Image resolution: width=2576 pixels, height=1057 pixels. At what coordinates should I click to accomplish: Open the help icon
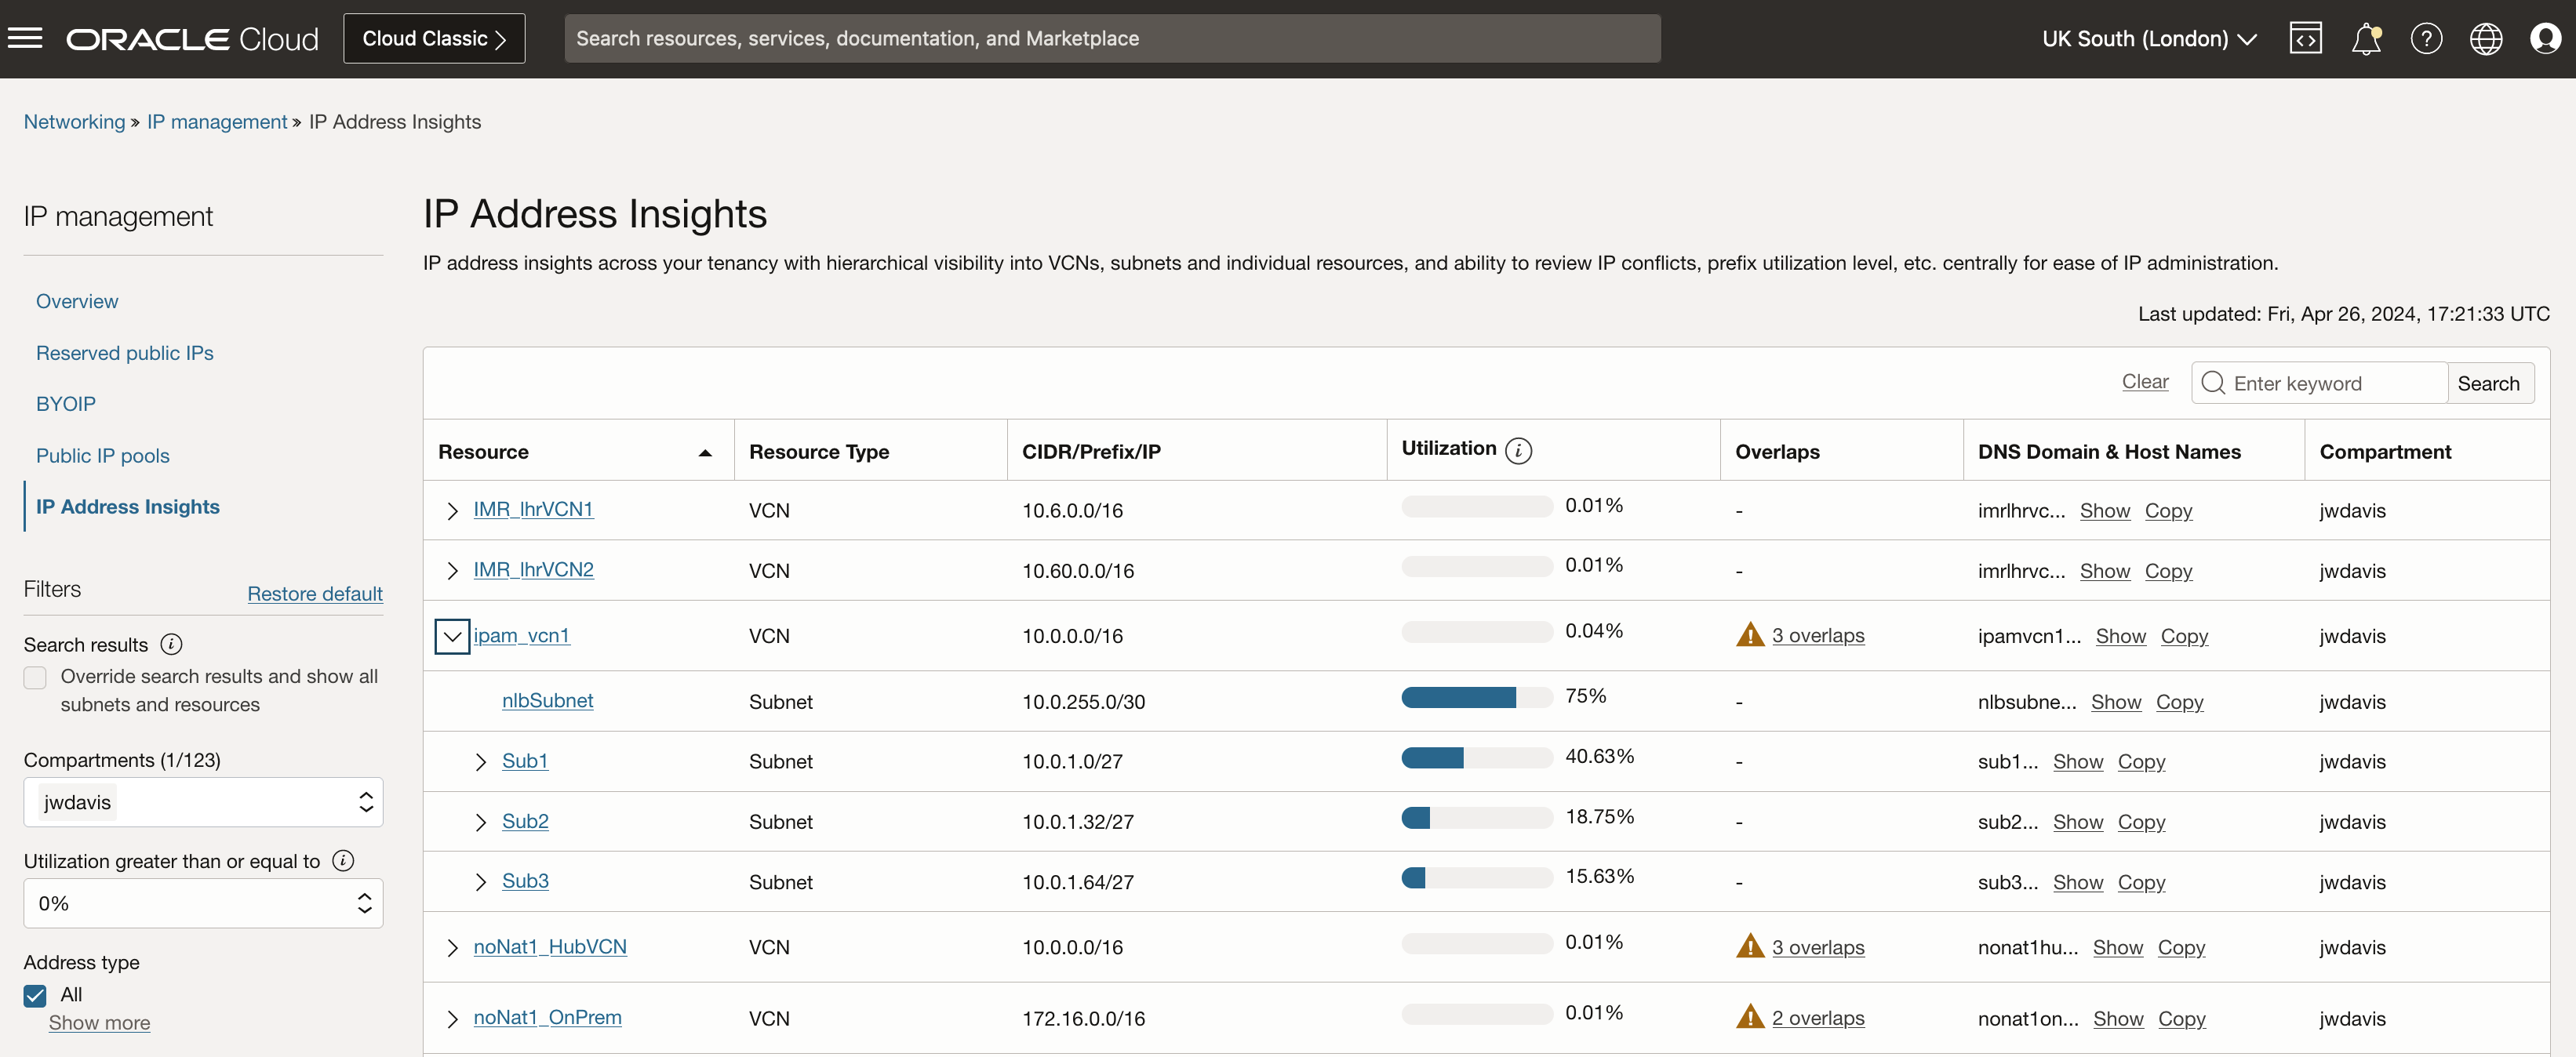click(x=2426, y=38)
